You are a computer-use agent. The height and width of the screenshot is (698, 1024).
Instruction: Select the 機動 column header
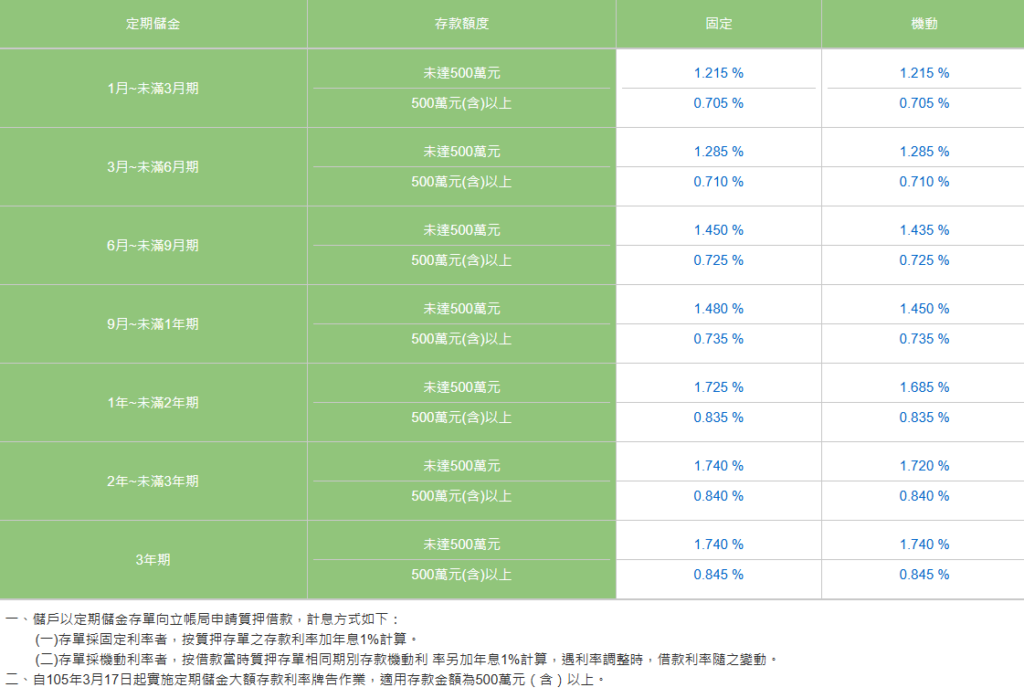click(923, 24)
